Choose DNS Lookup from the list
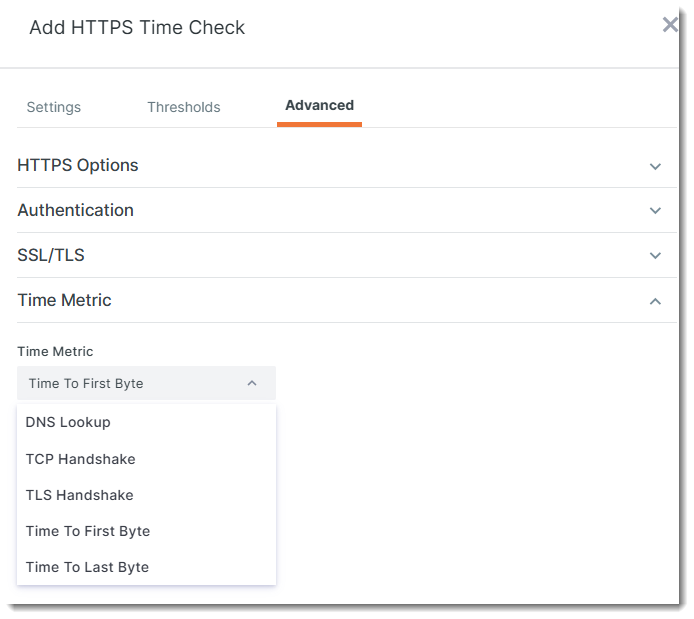The image size is (694, 619). pos(68,422)
